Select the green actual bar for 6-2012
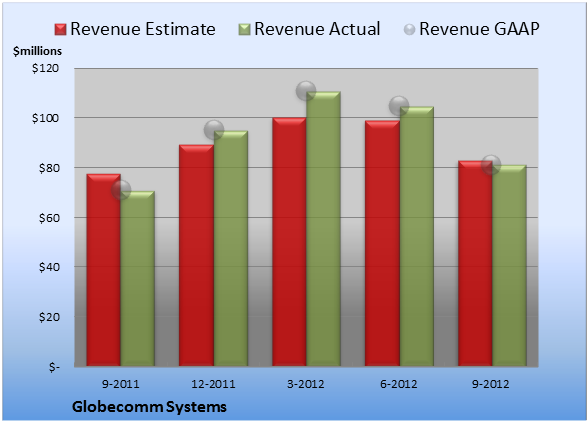This screenshot has height=422, width=588. [x=416, y=236]
